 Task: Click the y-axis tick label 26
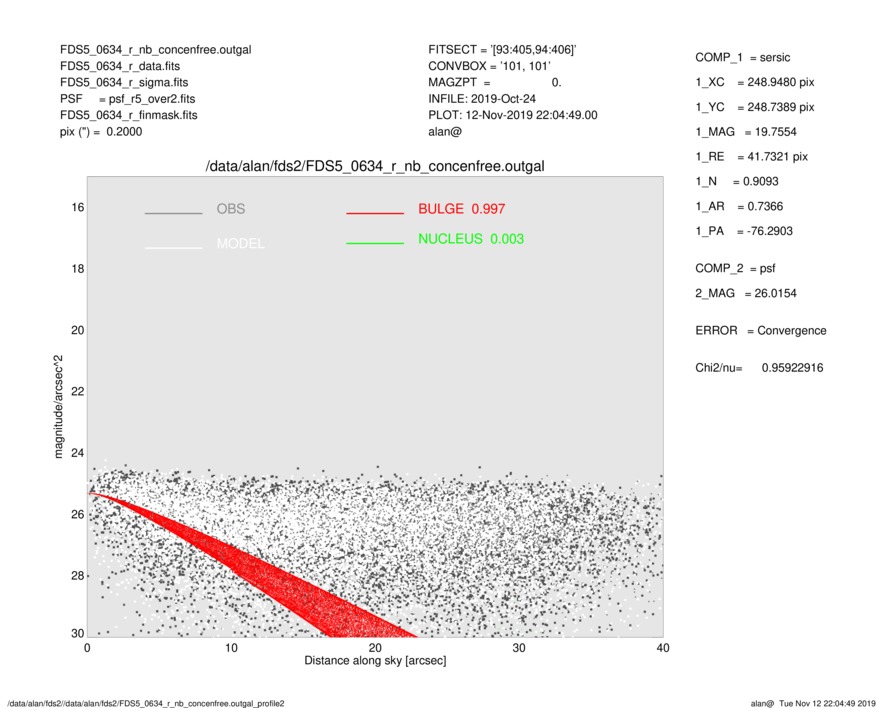tap(78, 515)
